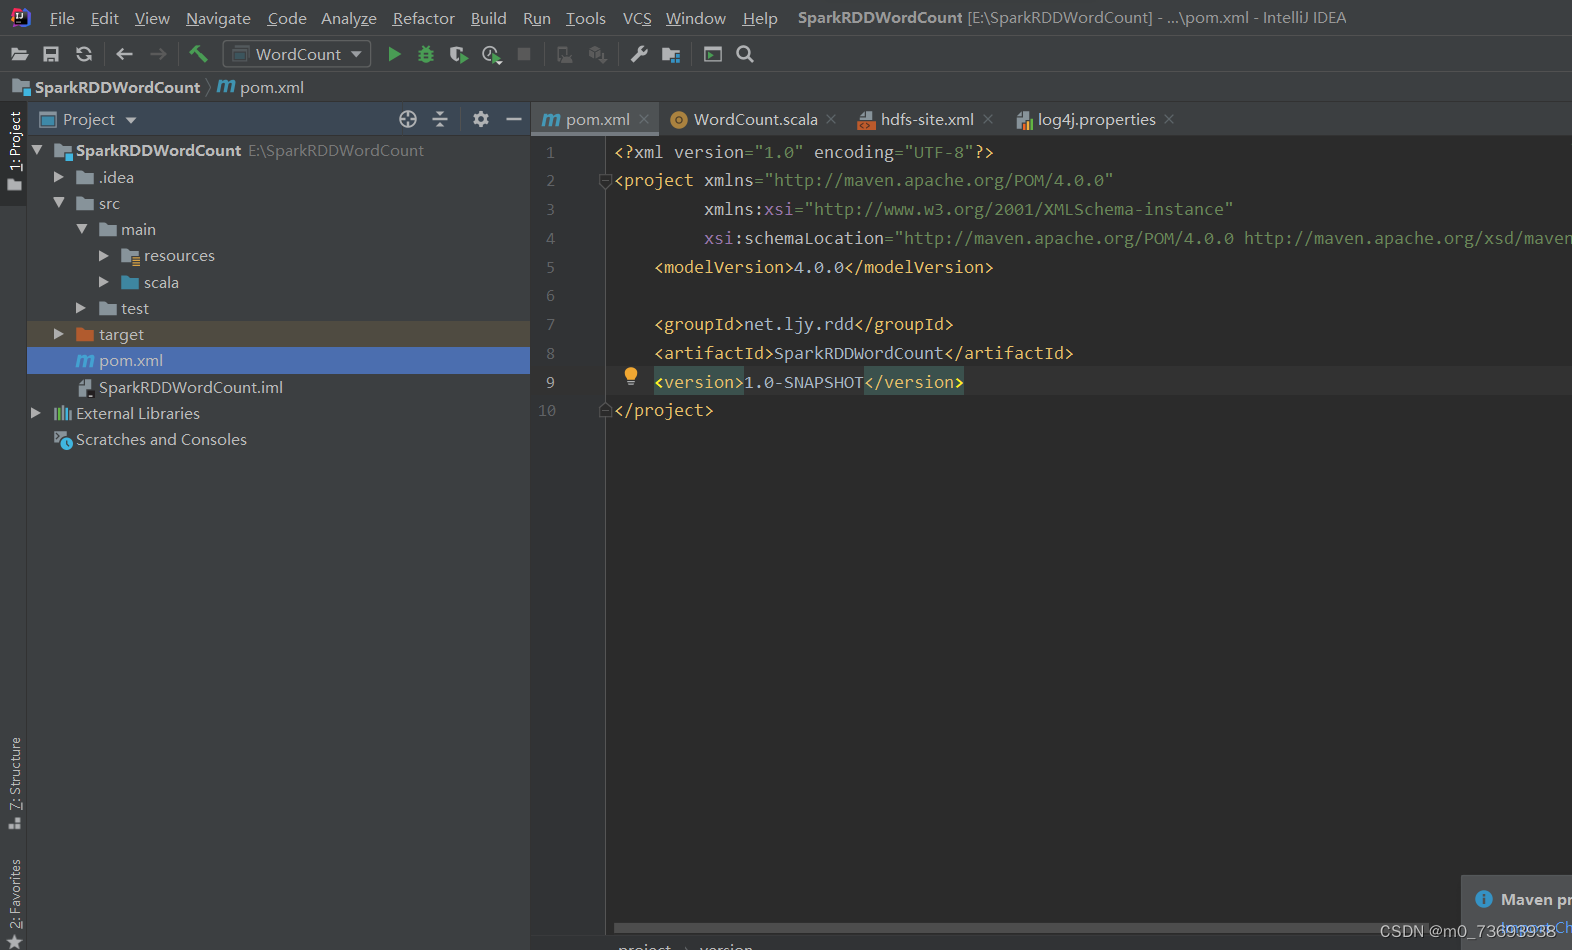The height and width of the screenshot is (950, 1572).
Task: Click the Collapse All icon in Project panel
Action: coord(440,119)
